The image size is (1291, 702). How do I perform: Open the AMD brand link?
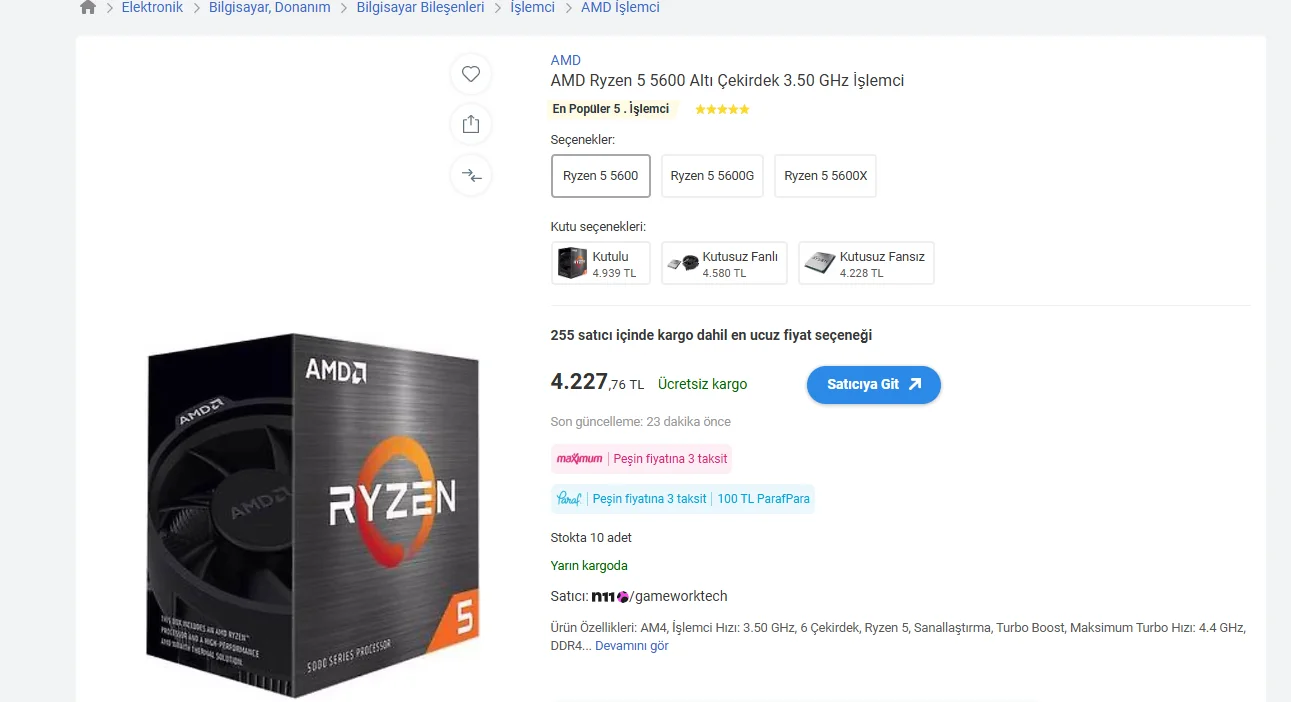(565, 60)
